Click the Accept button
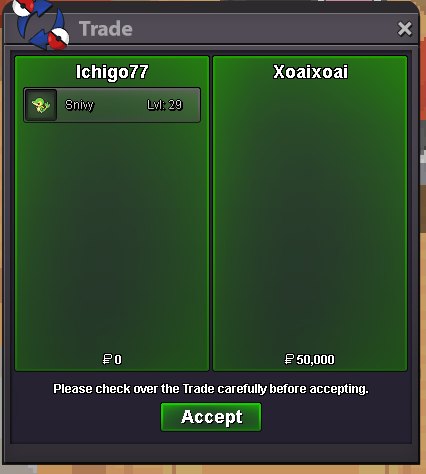This screenshot has width=426, height=474. 211,417
